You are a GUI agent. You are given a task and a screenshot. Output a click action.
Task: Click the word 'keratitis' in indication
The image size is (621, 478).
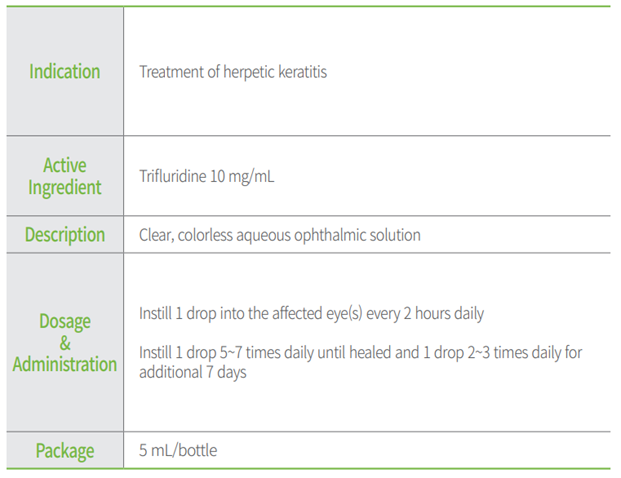[299, 72]
